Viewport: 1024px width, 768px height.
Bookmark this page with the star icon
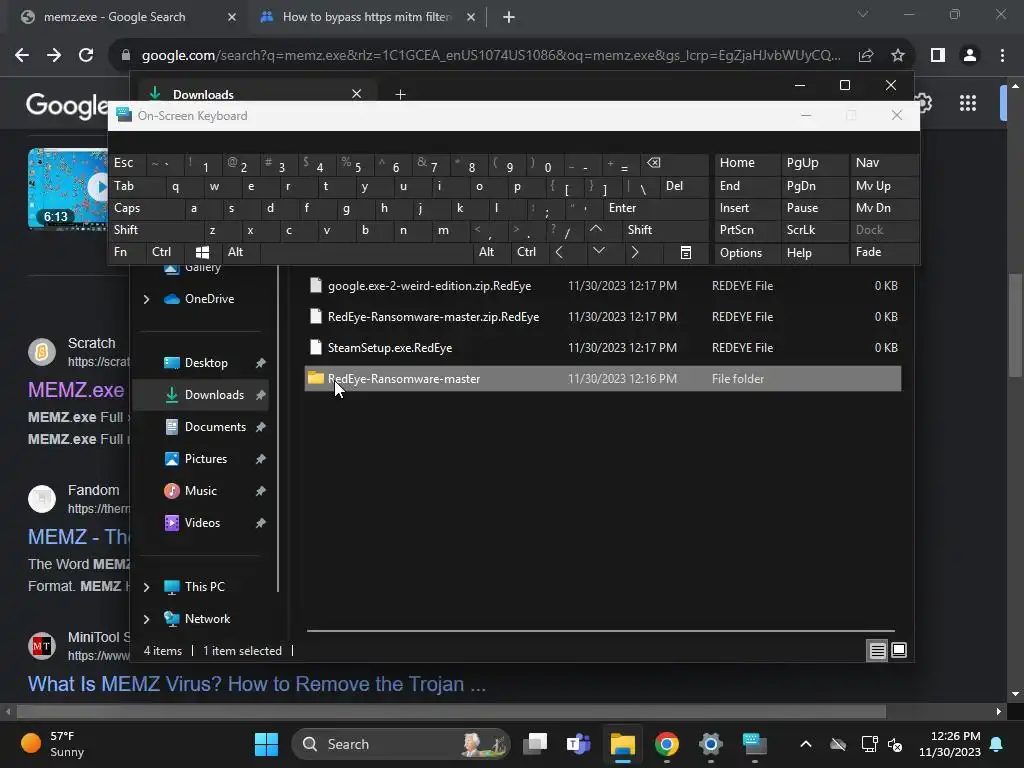click(x=898, y=56)
